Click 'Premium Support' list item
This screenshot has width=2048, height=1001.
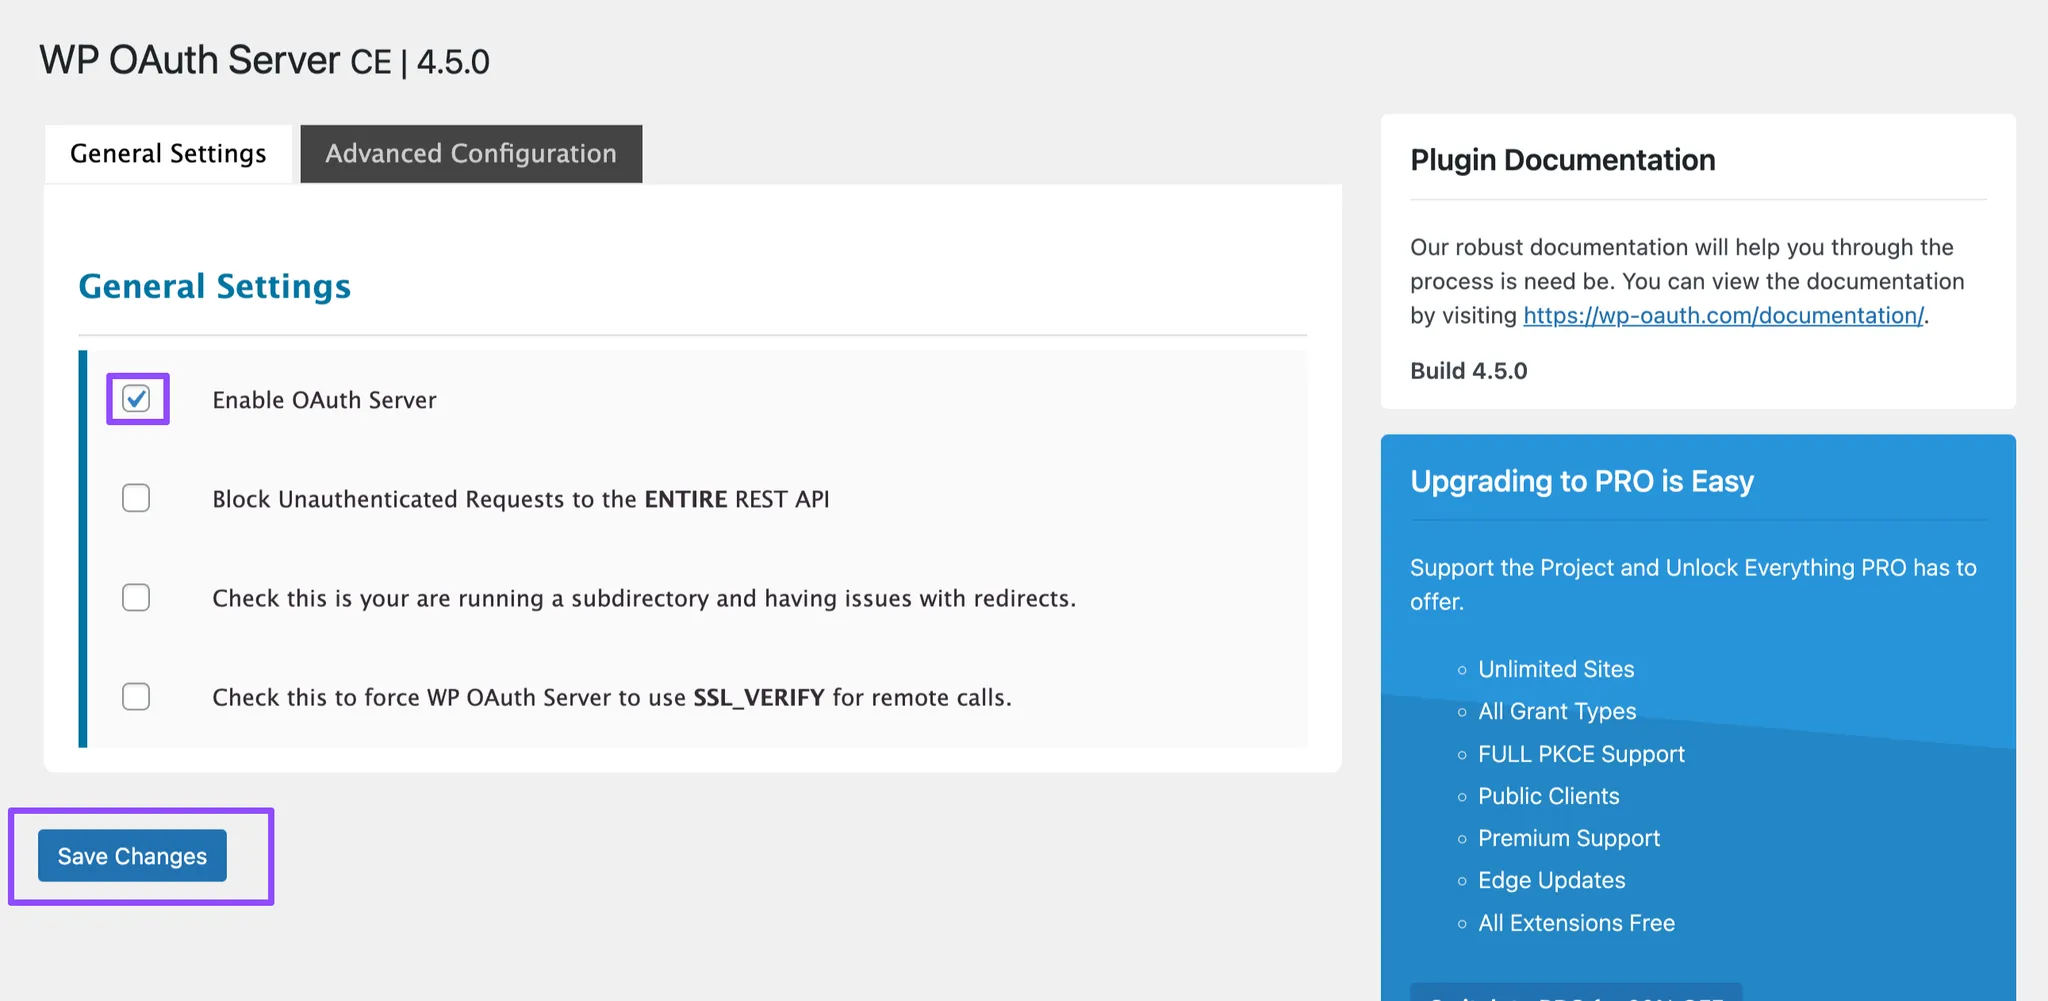pyautogui.click(x=1569, y=838)
